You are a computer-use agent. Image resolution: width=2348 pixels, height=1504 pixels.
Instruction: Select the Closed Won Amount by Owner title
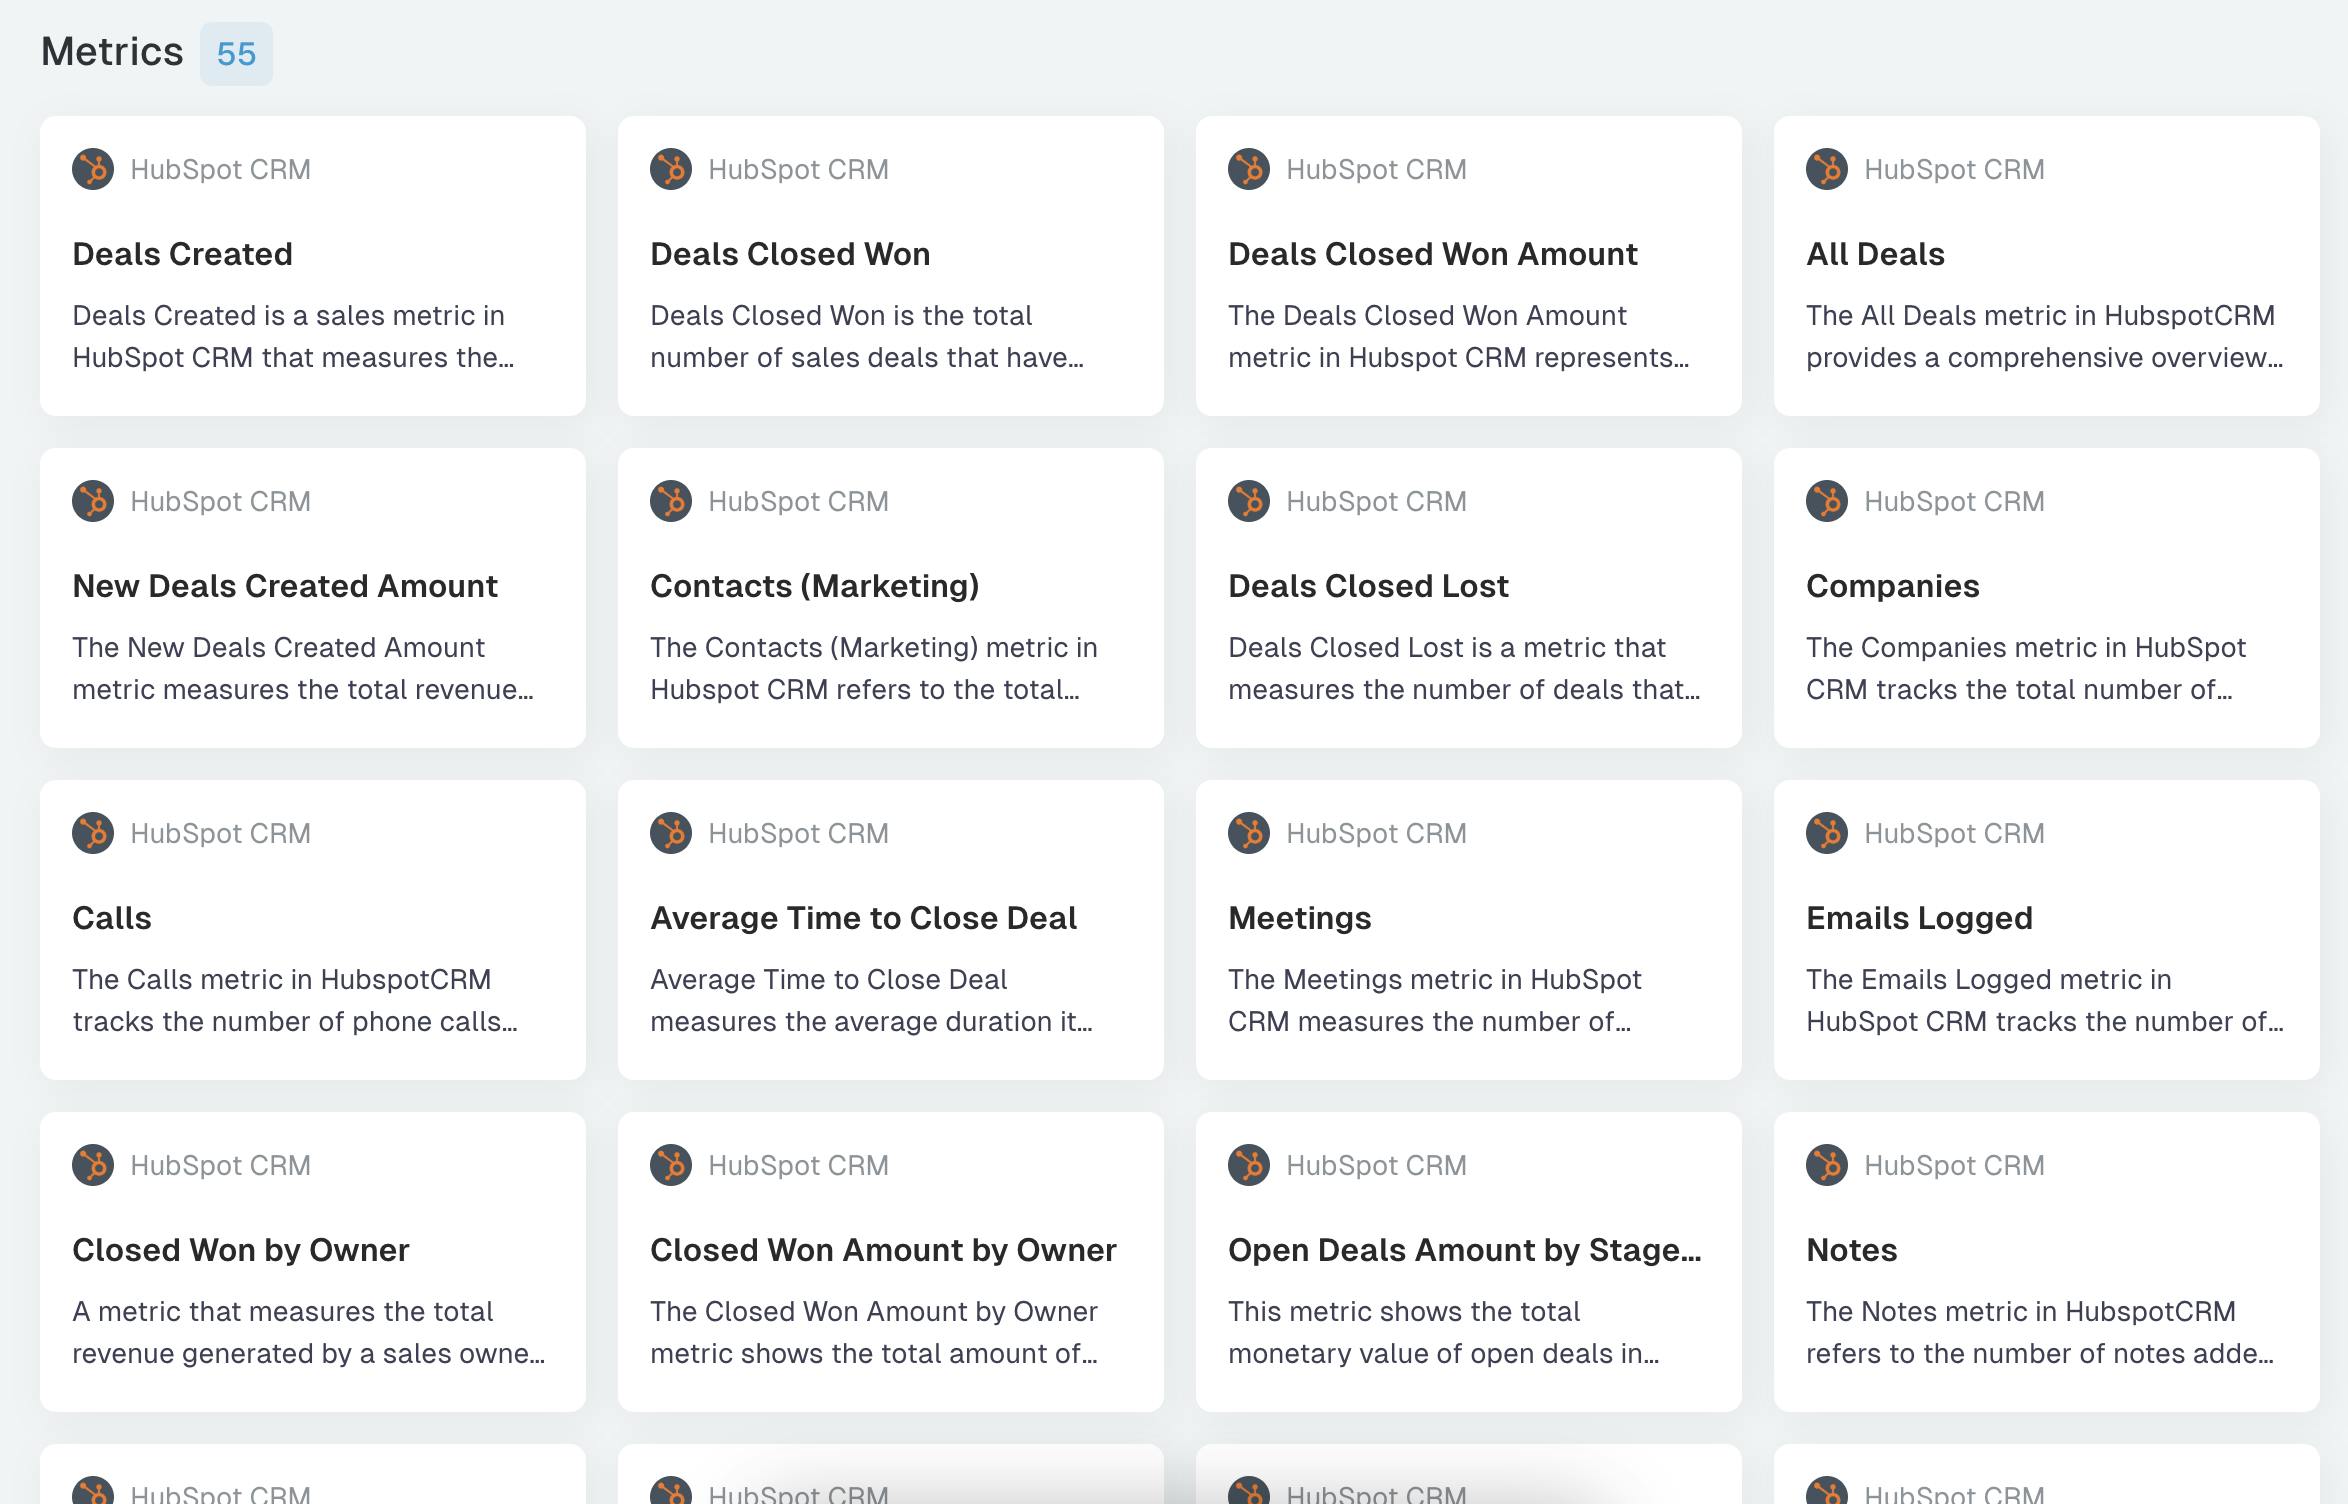coord(883,1250)
